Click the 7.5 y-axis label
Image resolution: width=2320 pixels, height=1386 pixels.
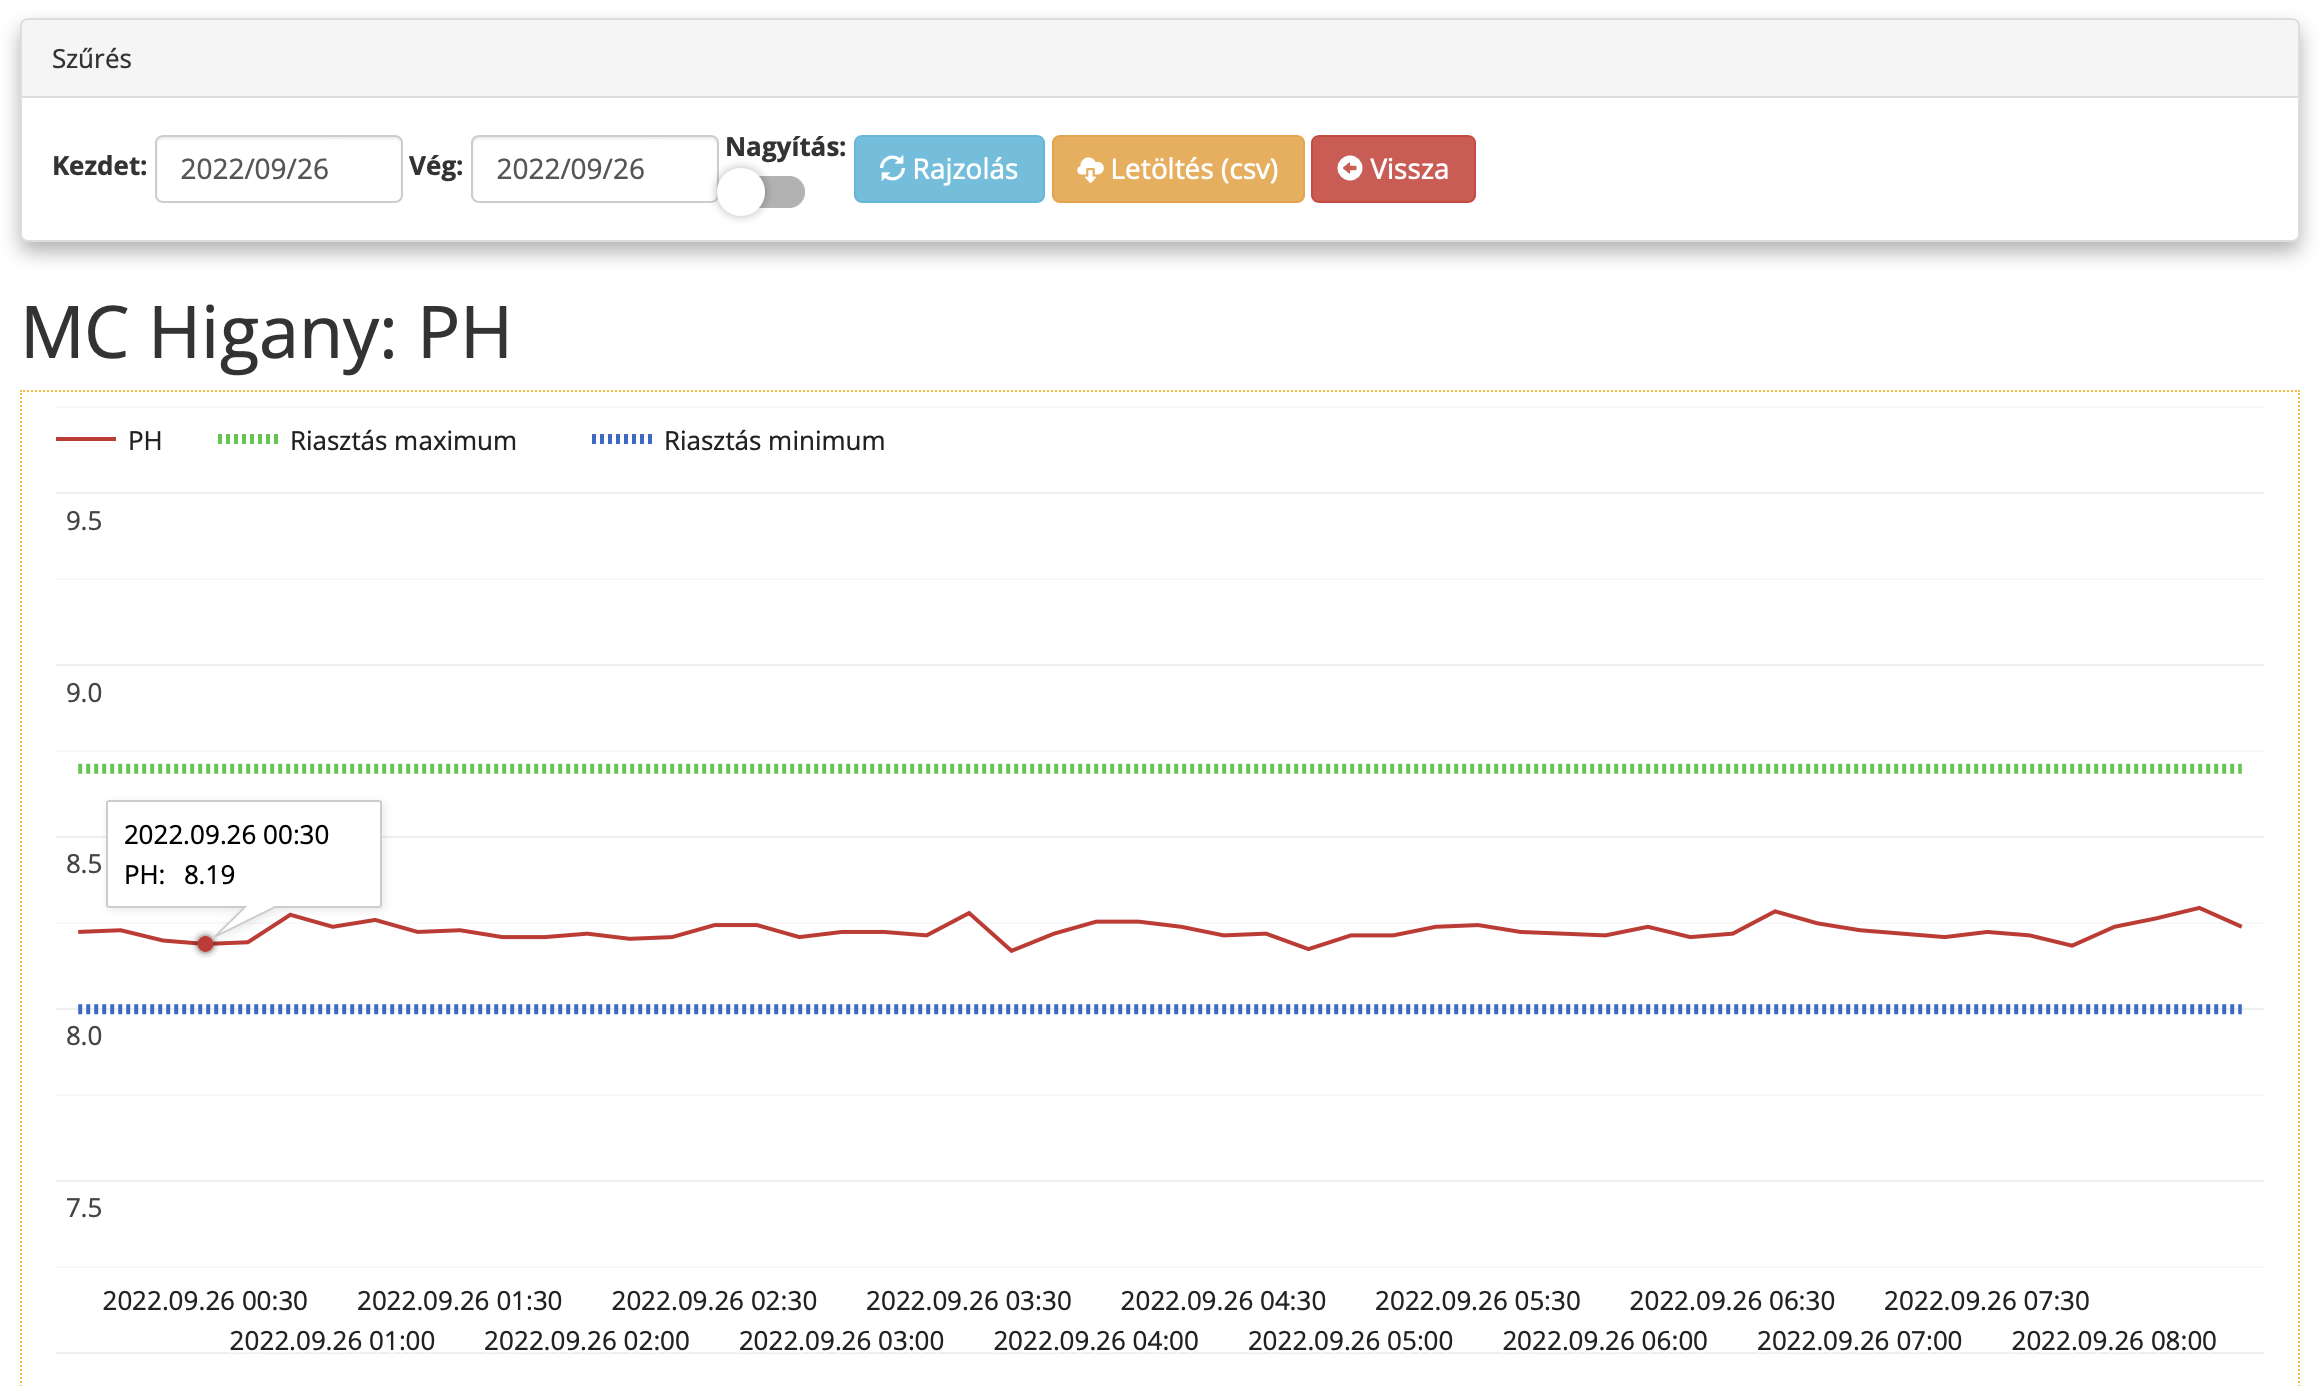(x=84, y=1208)
